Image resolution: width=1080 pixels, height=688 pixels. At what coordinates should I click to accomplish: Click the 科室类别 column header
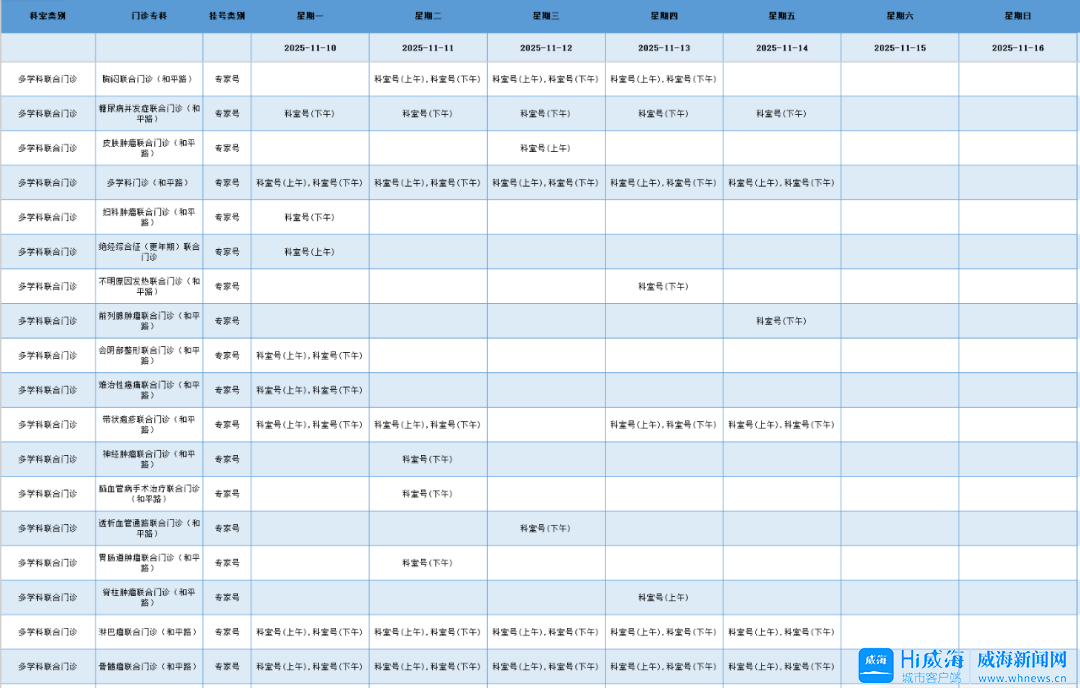coord(48,17)
